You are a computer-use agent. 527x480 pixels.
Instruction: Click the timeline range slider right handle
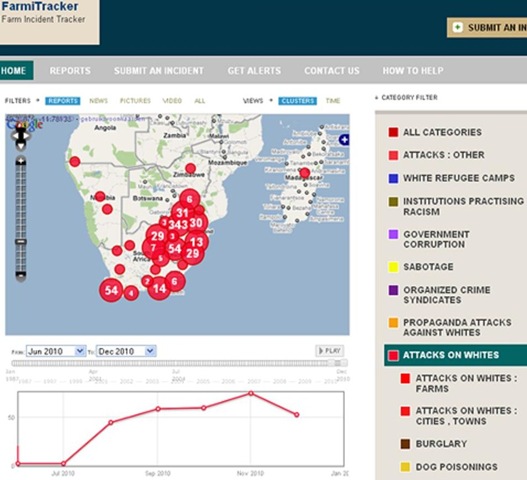coord(344,363)
